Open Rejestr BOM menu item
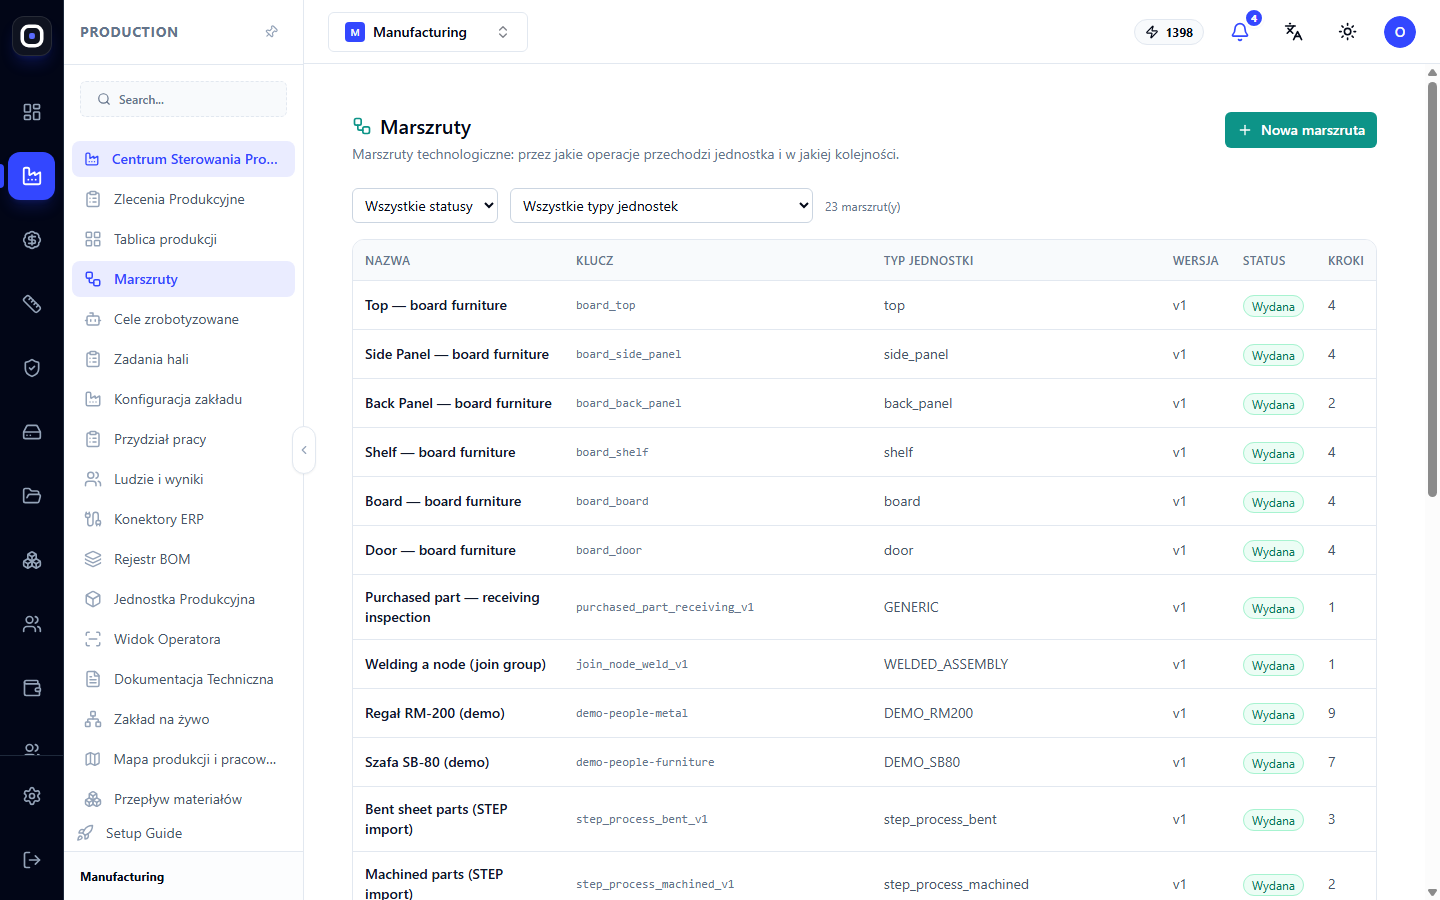This screenshot has height=900, width=1440. pos(183,559)
